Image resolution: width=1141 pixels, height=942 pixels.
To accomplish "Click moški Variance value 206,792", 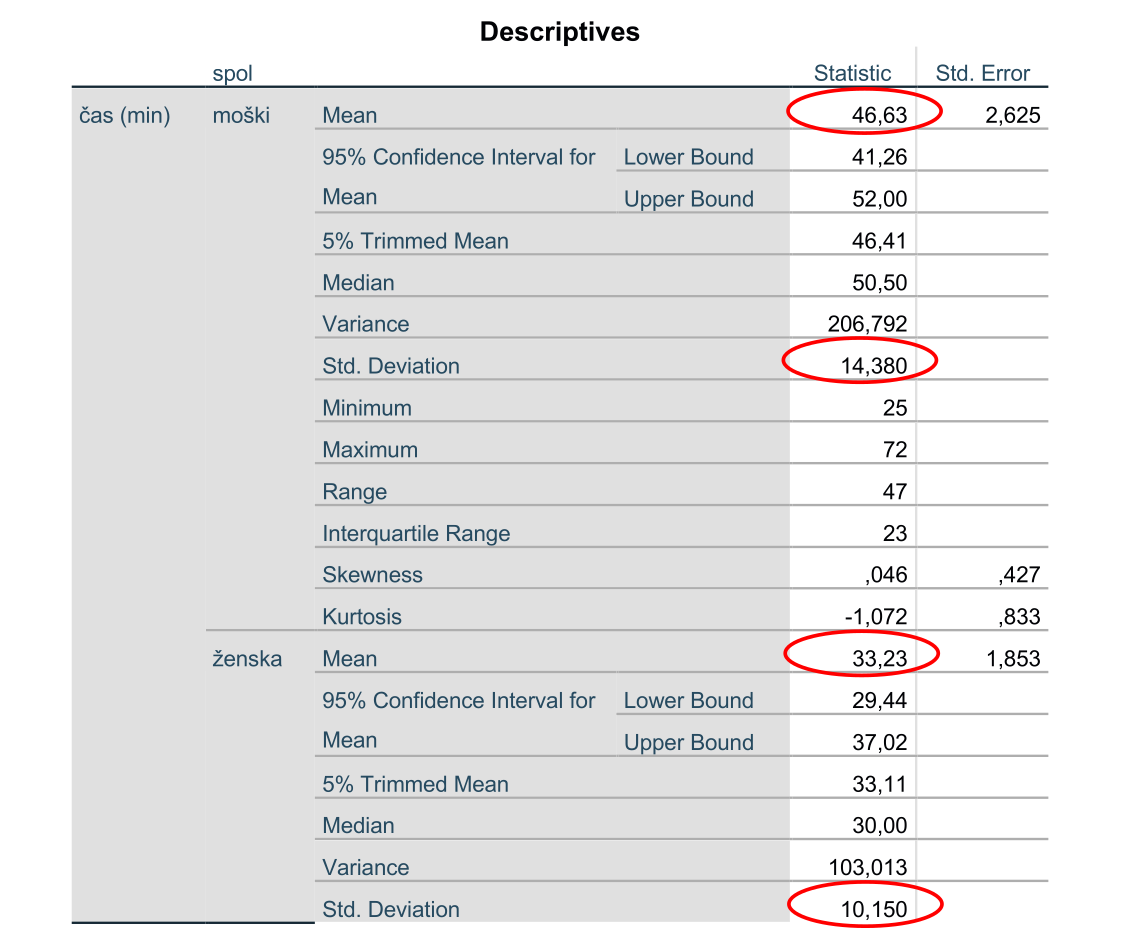I will tap(867, 324).
